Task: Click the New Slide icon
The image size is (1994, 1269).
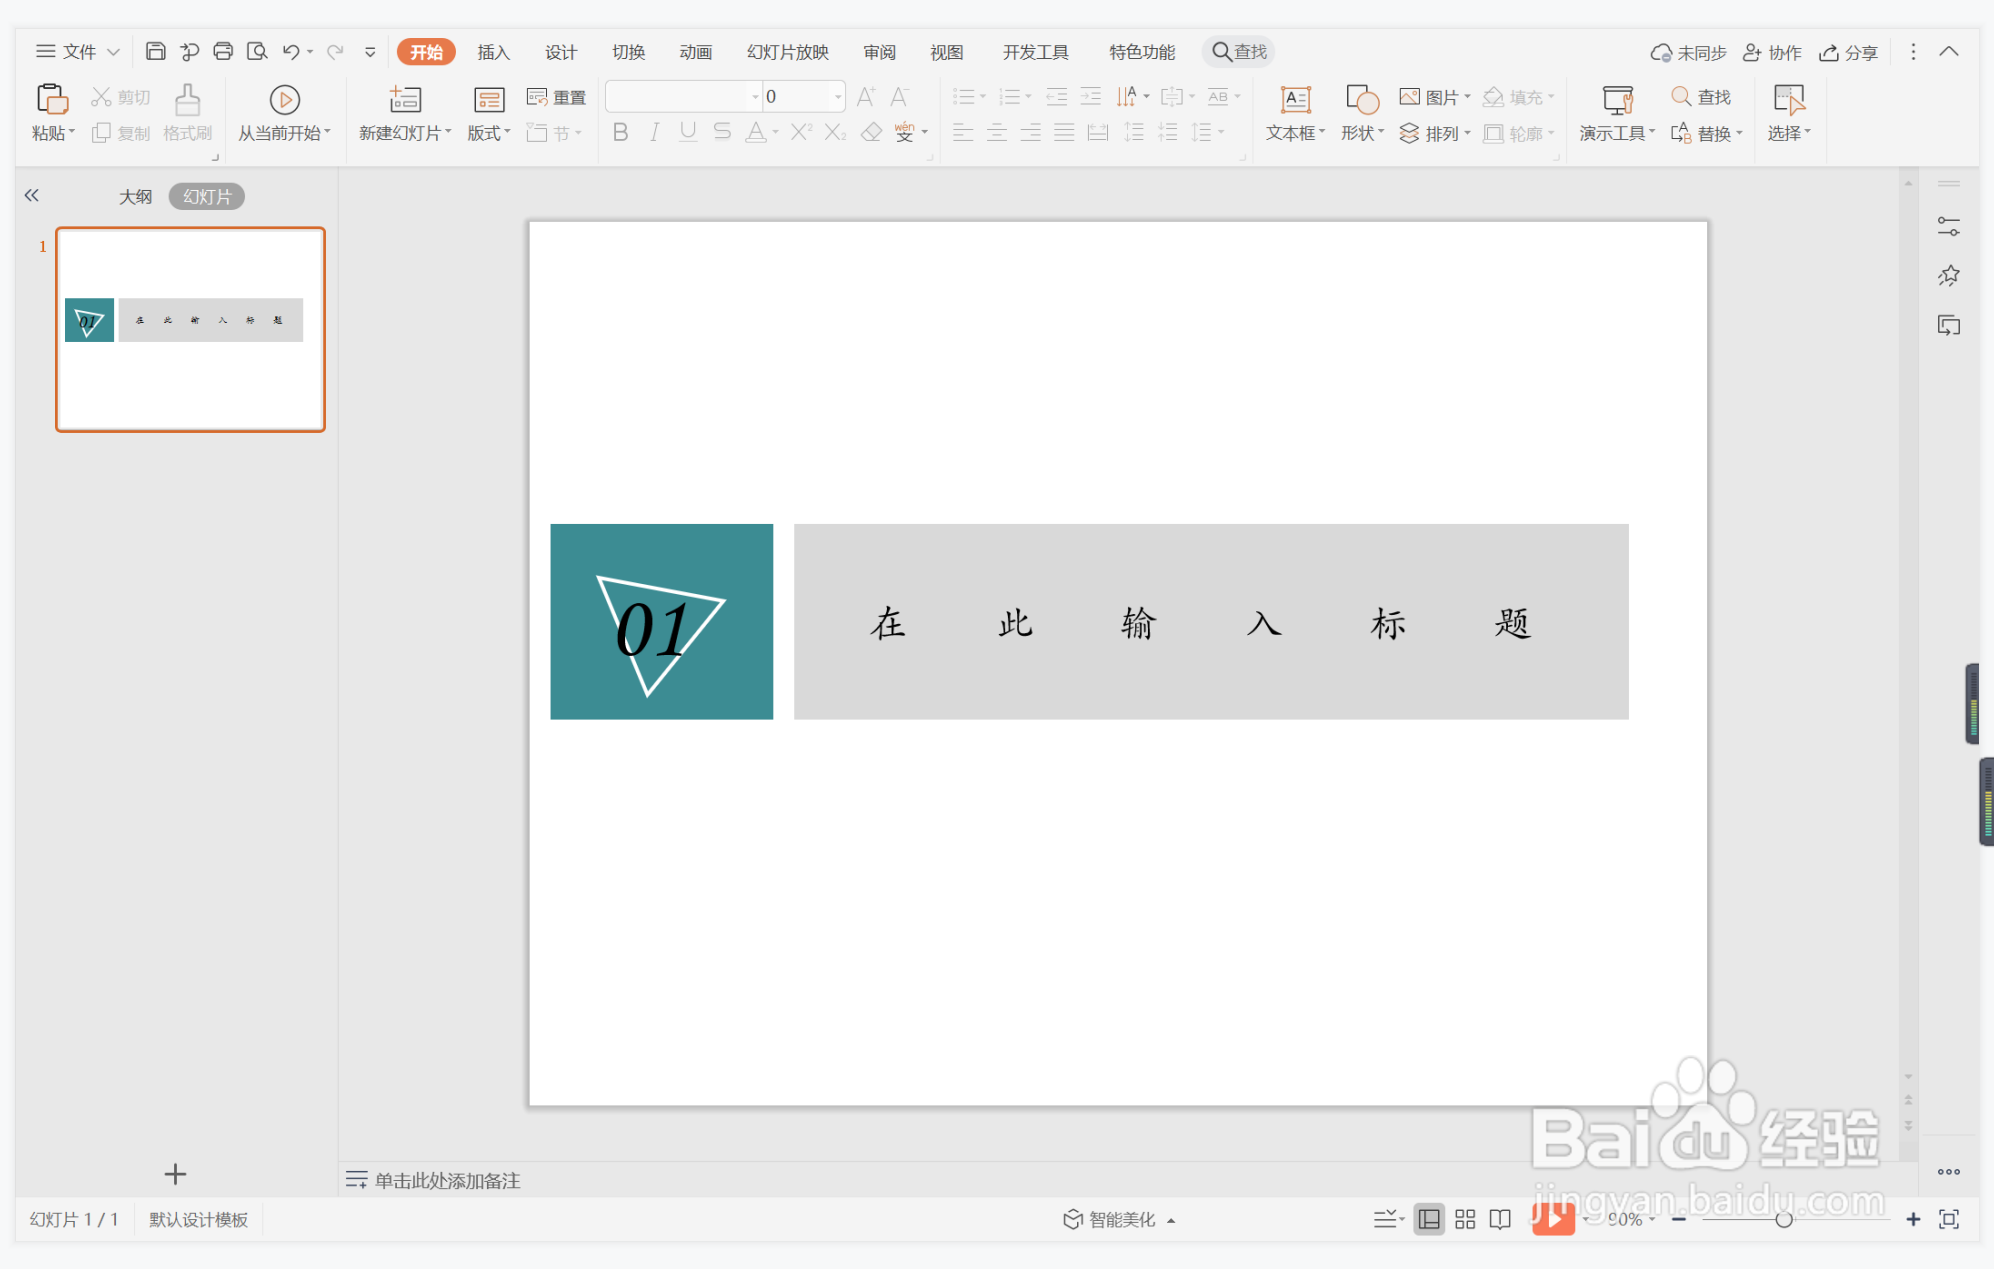Action: click(405, 100)
